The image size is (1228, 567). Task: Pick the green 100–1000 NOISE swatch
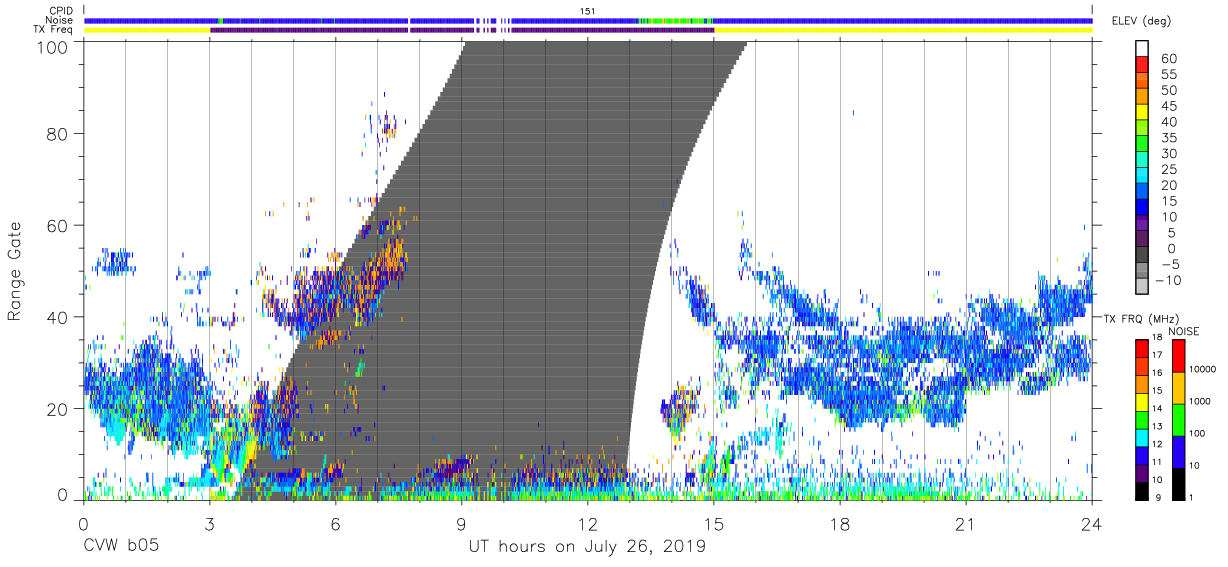tap(1178, 419)
